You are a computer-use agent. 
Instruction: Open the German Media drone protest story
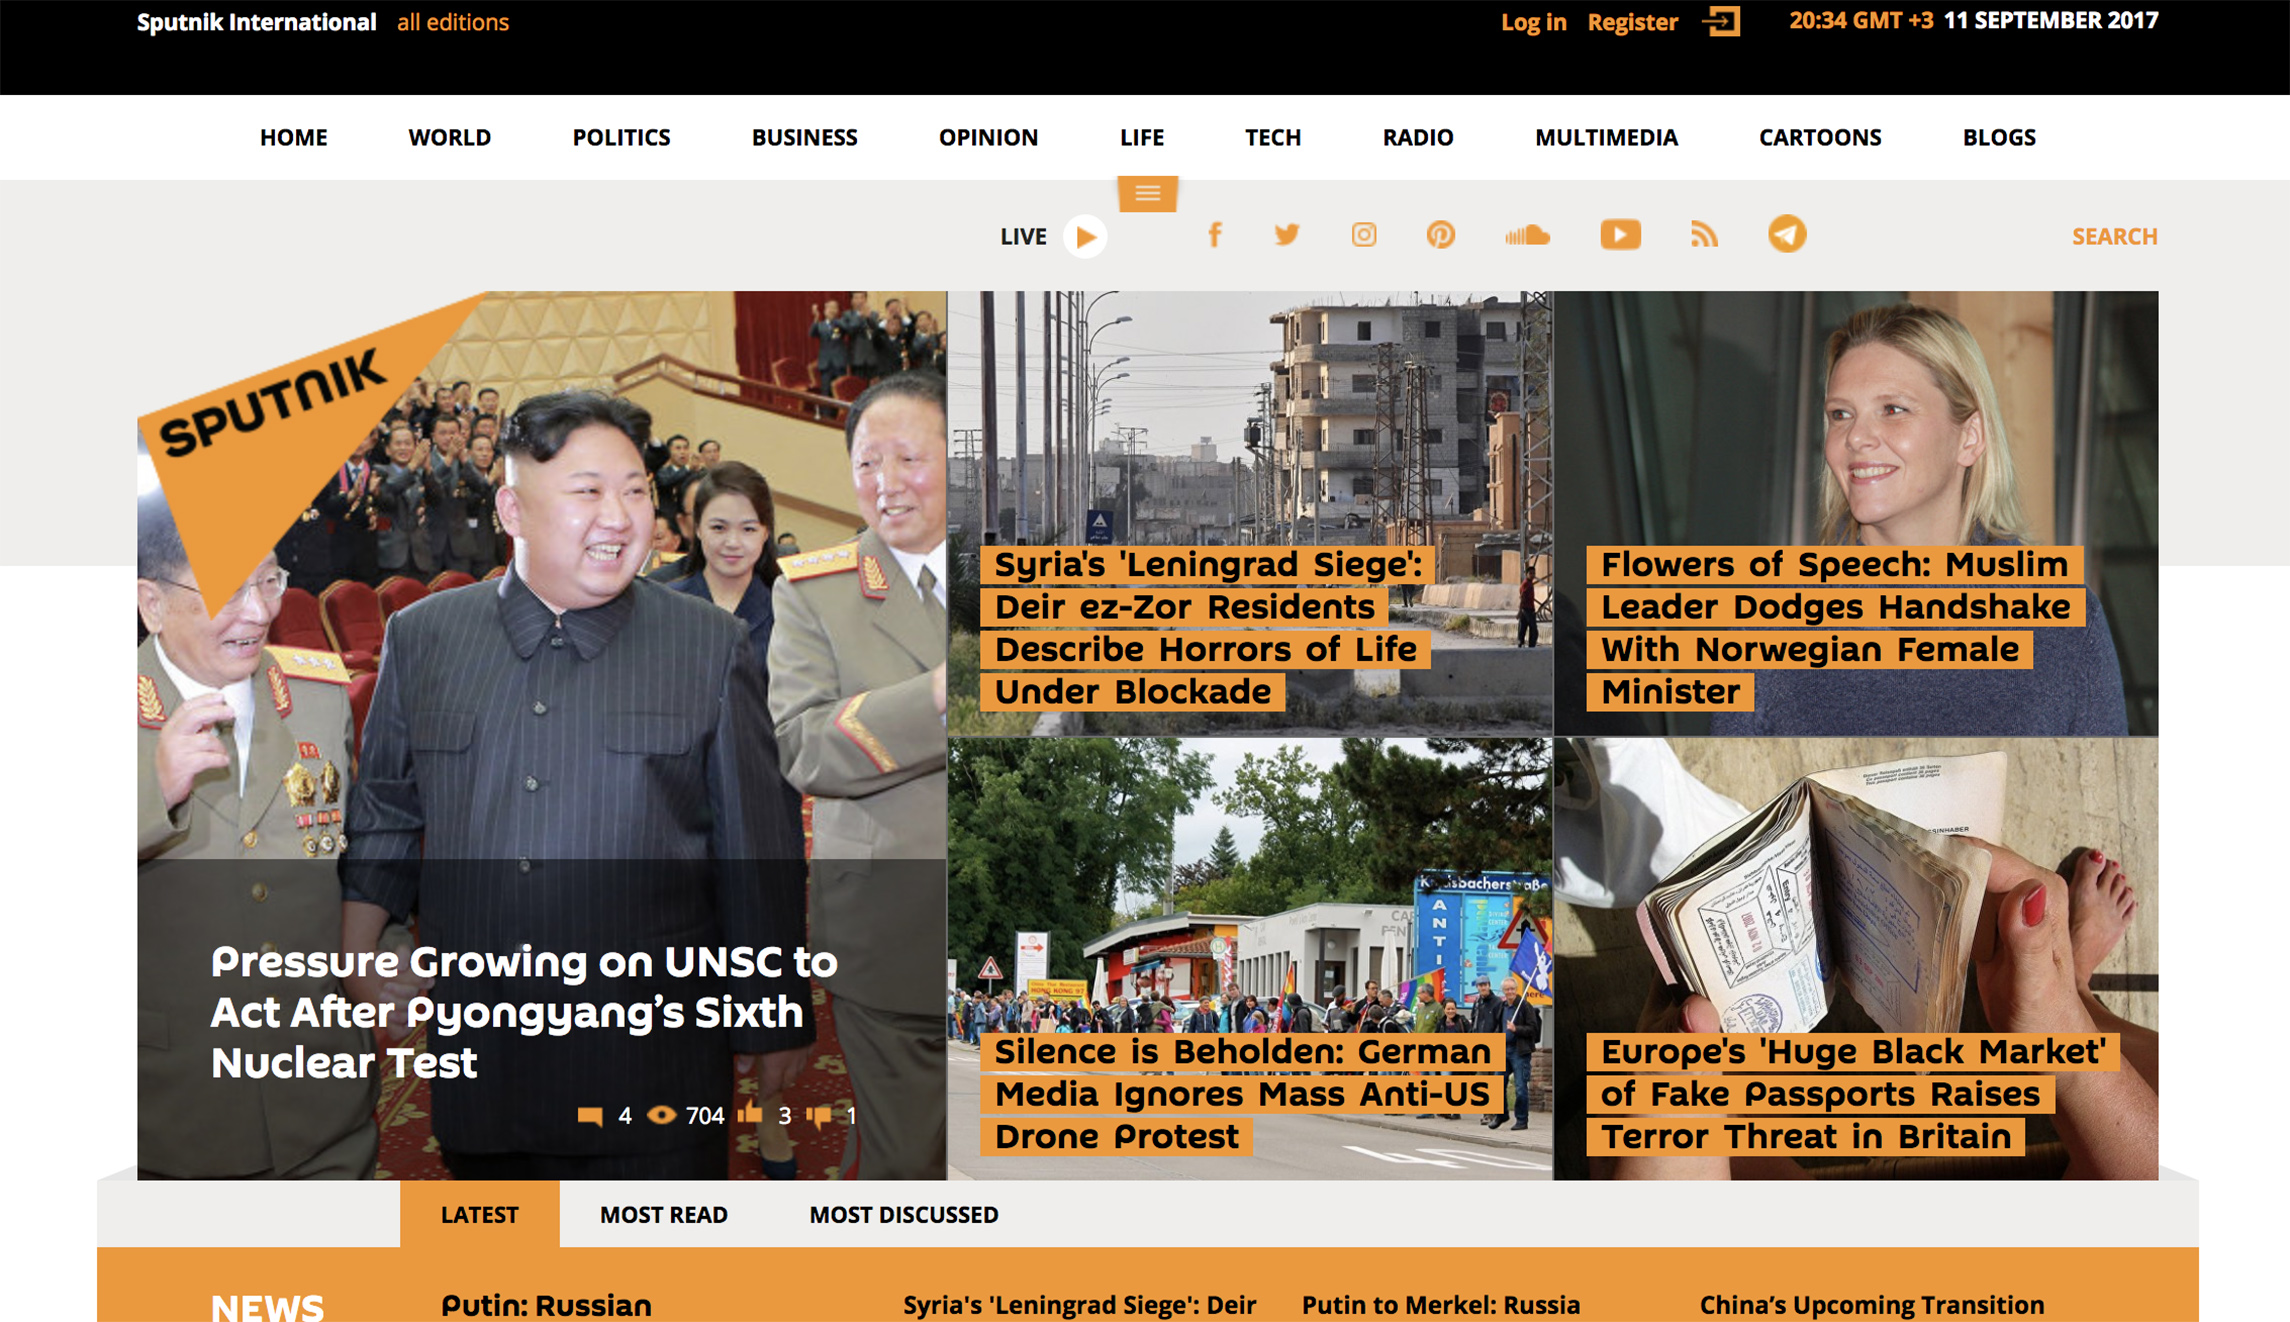point(1242,1094)
